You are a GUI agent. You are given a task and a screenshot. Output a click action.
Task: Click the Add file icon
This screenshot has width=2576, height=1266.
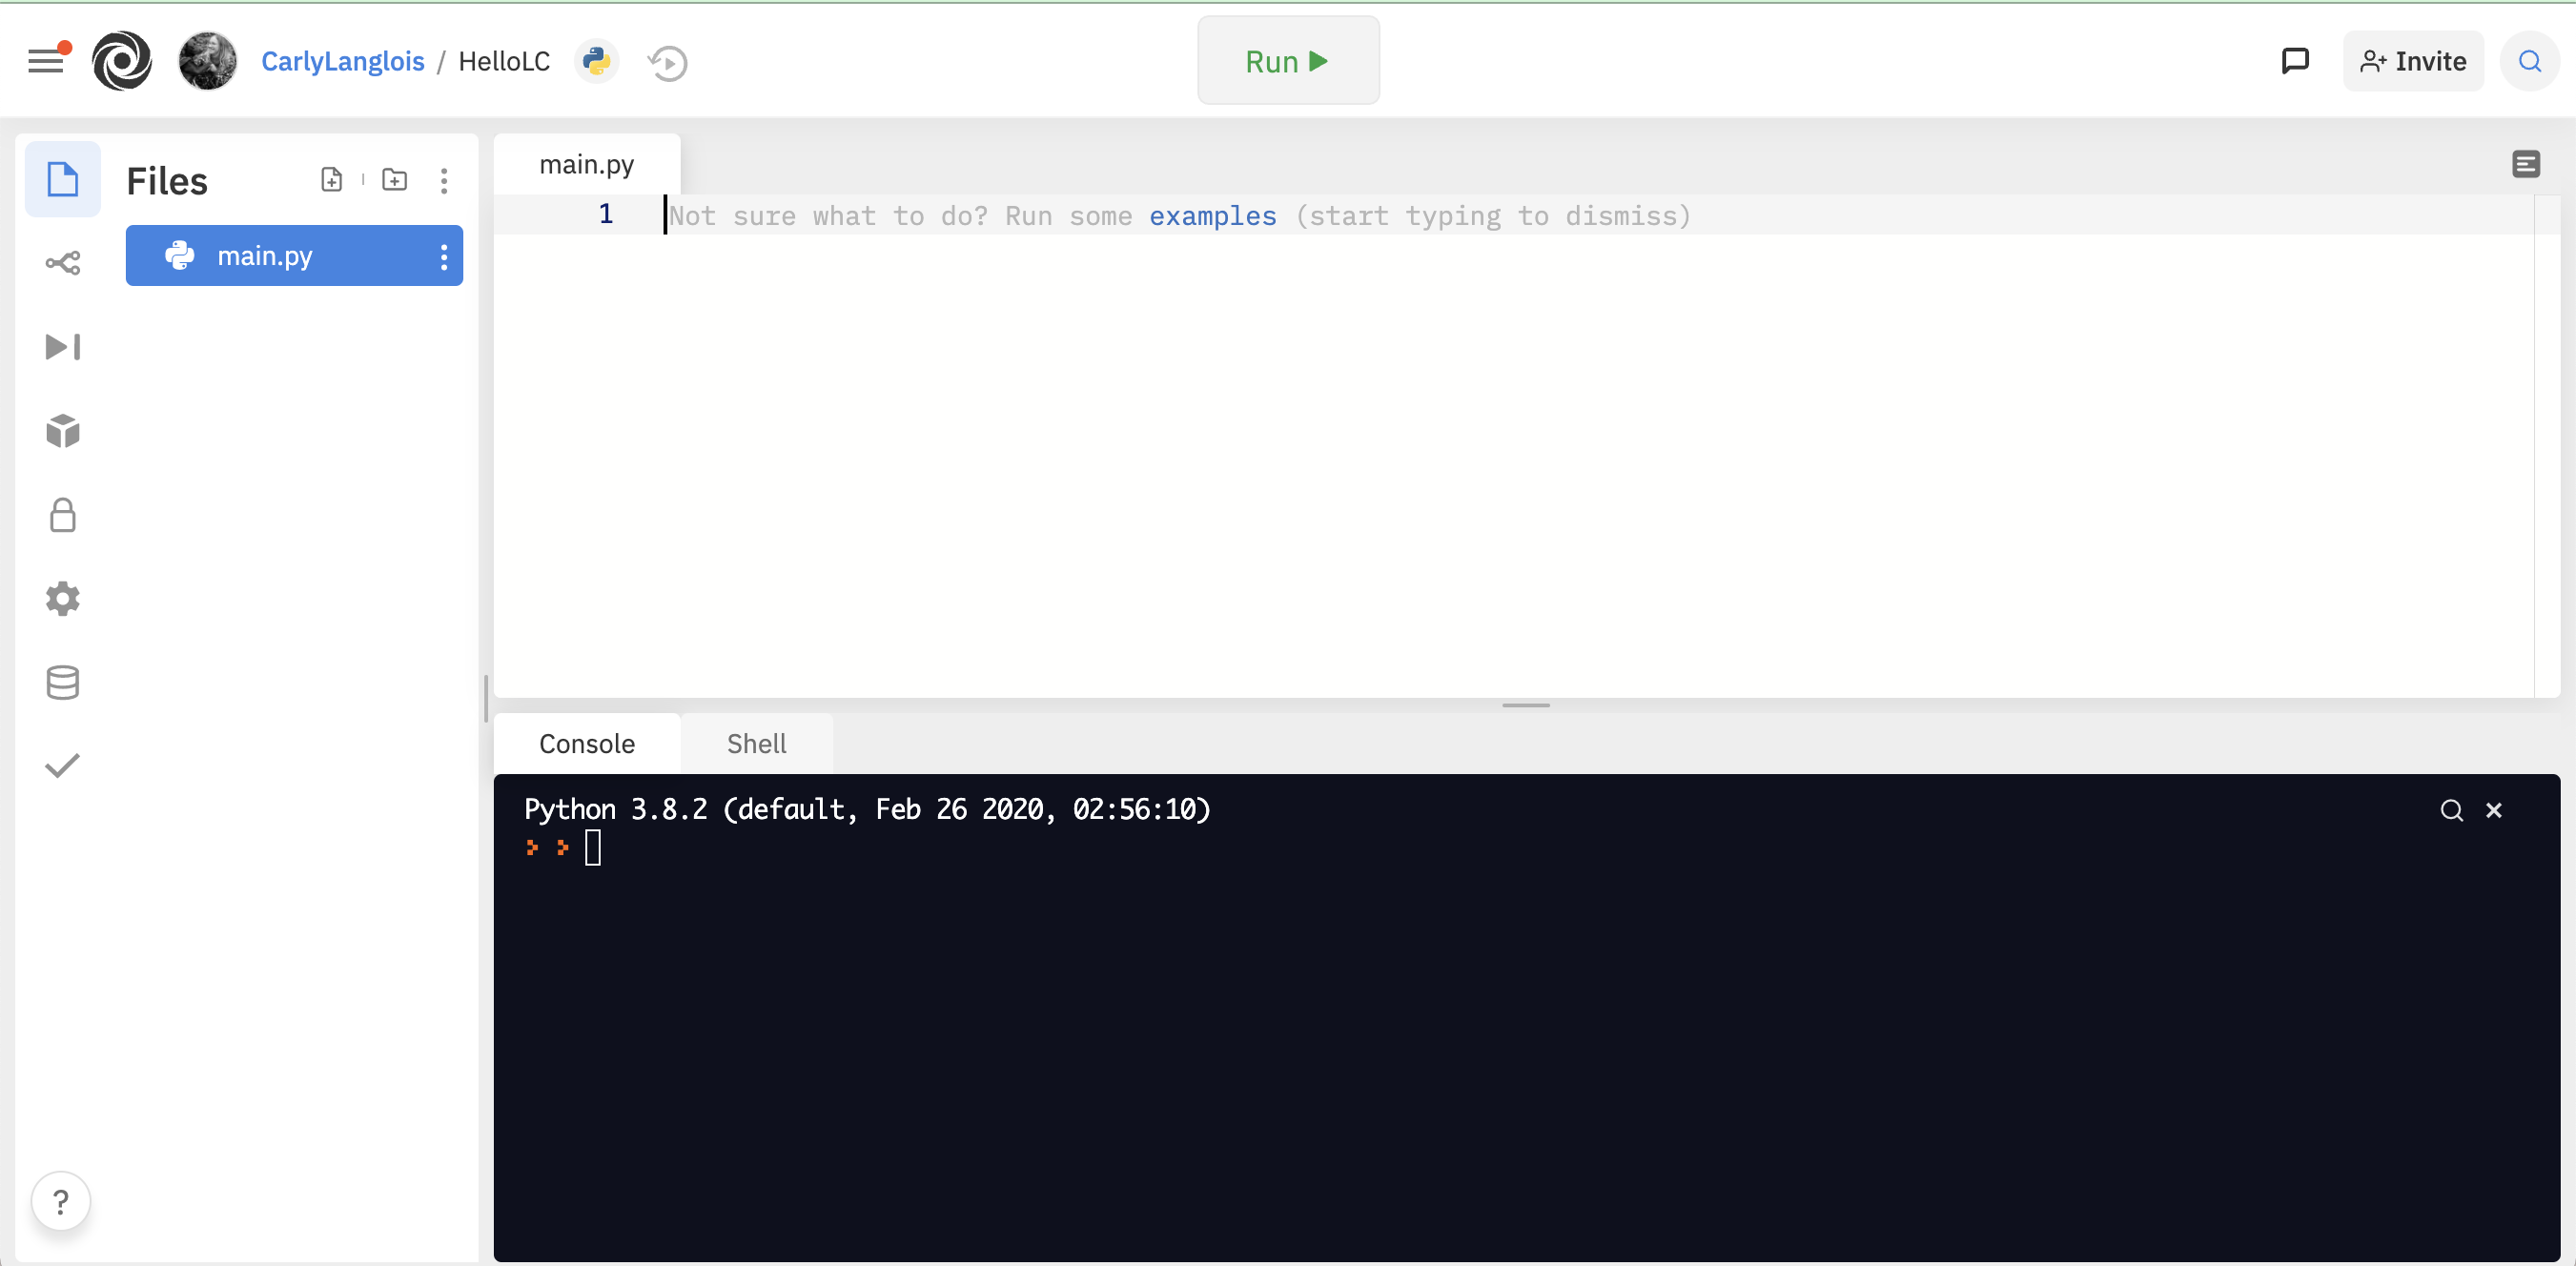tap(331, 180)
